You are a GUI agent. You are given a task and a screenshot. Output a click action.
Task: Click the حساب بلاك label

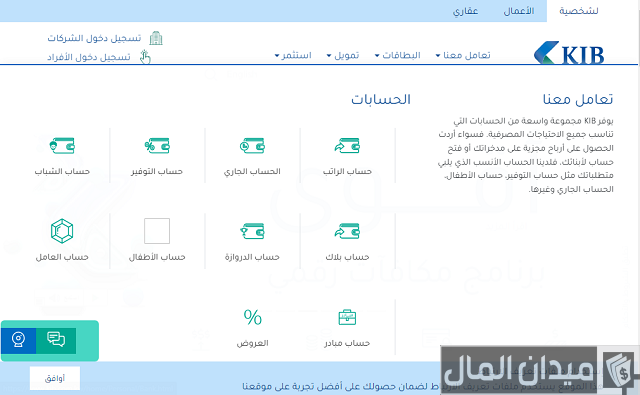click(347, 257)
